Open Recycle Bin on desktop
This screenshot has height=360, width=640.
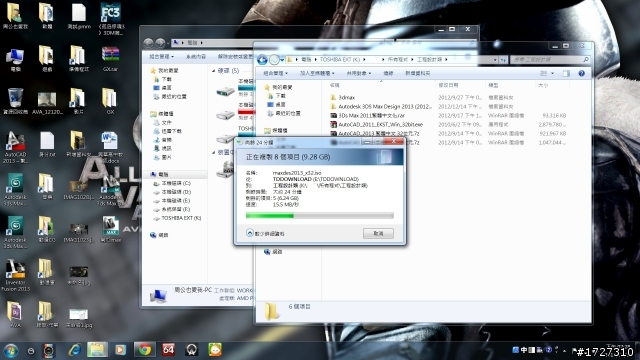pos(16,100)
